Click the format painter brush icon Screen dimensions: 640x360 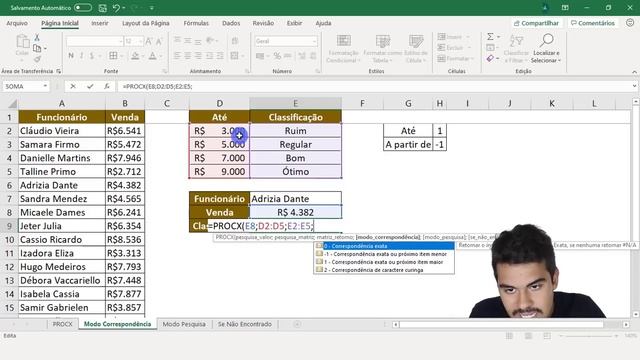(x=37, y=59)
